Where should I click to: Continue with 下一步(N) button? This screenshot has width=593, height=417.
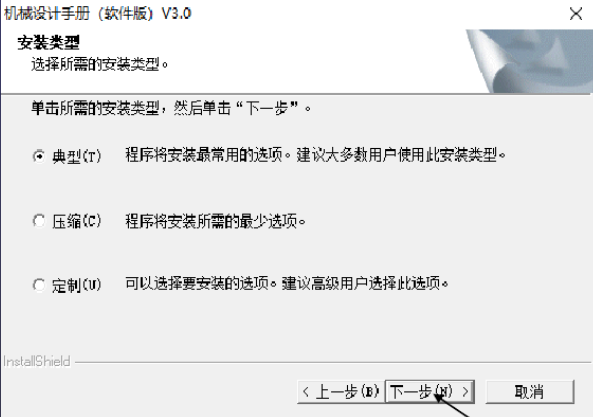[430, 392]
